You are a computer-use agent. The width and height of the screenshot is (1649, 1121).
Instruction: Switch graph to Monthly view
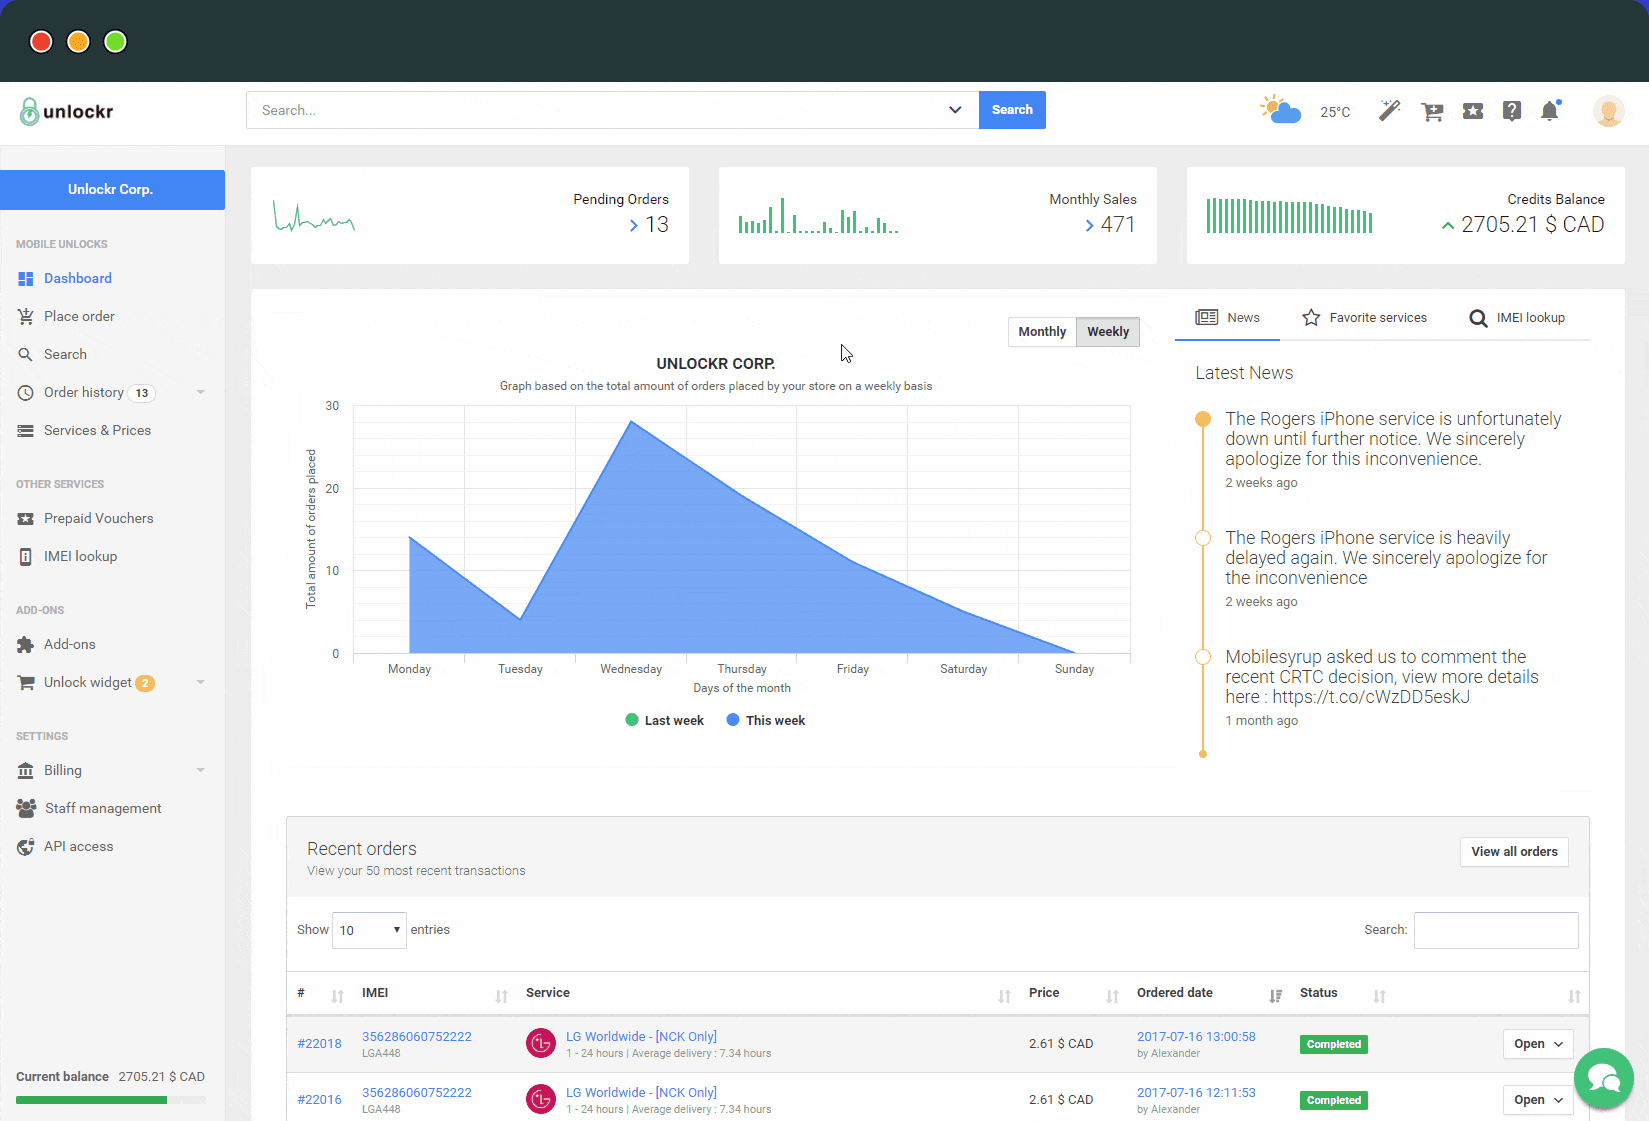pyautogui.click(x=1042, y=332)
